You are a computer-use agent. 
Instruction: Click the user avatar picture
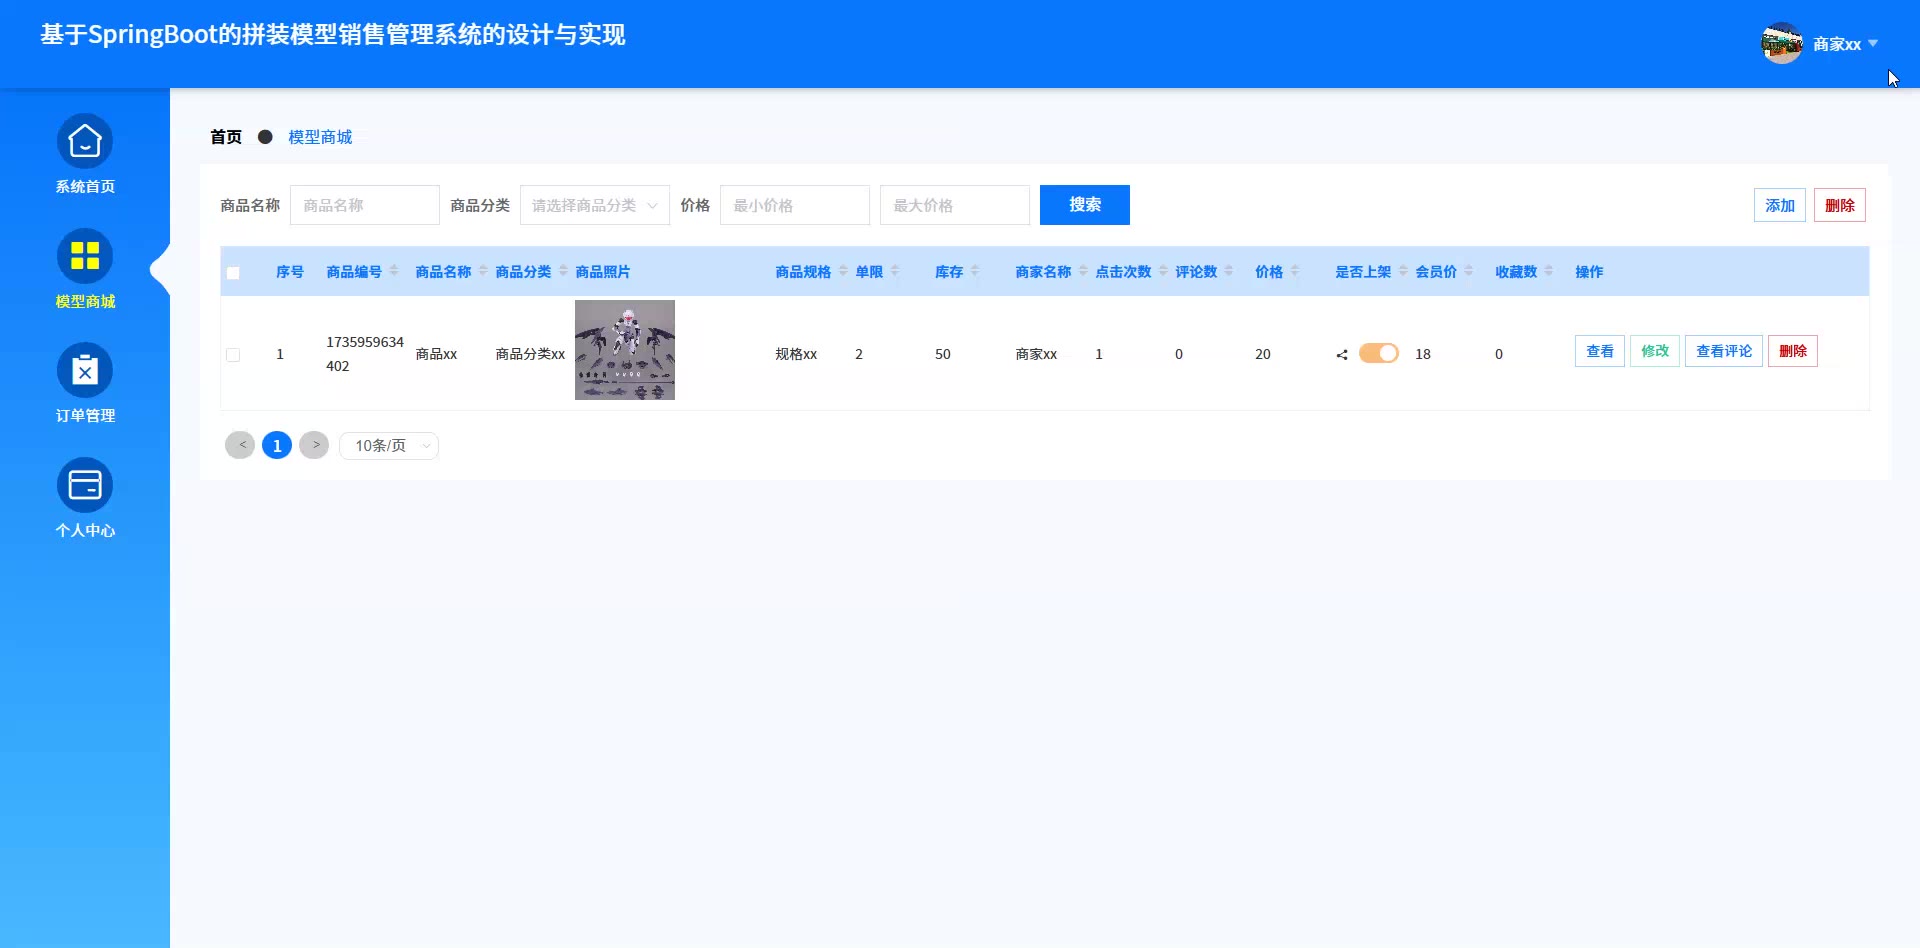point(1782,43)
